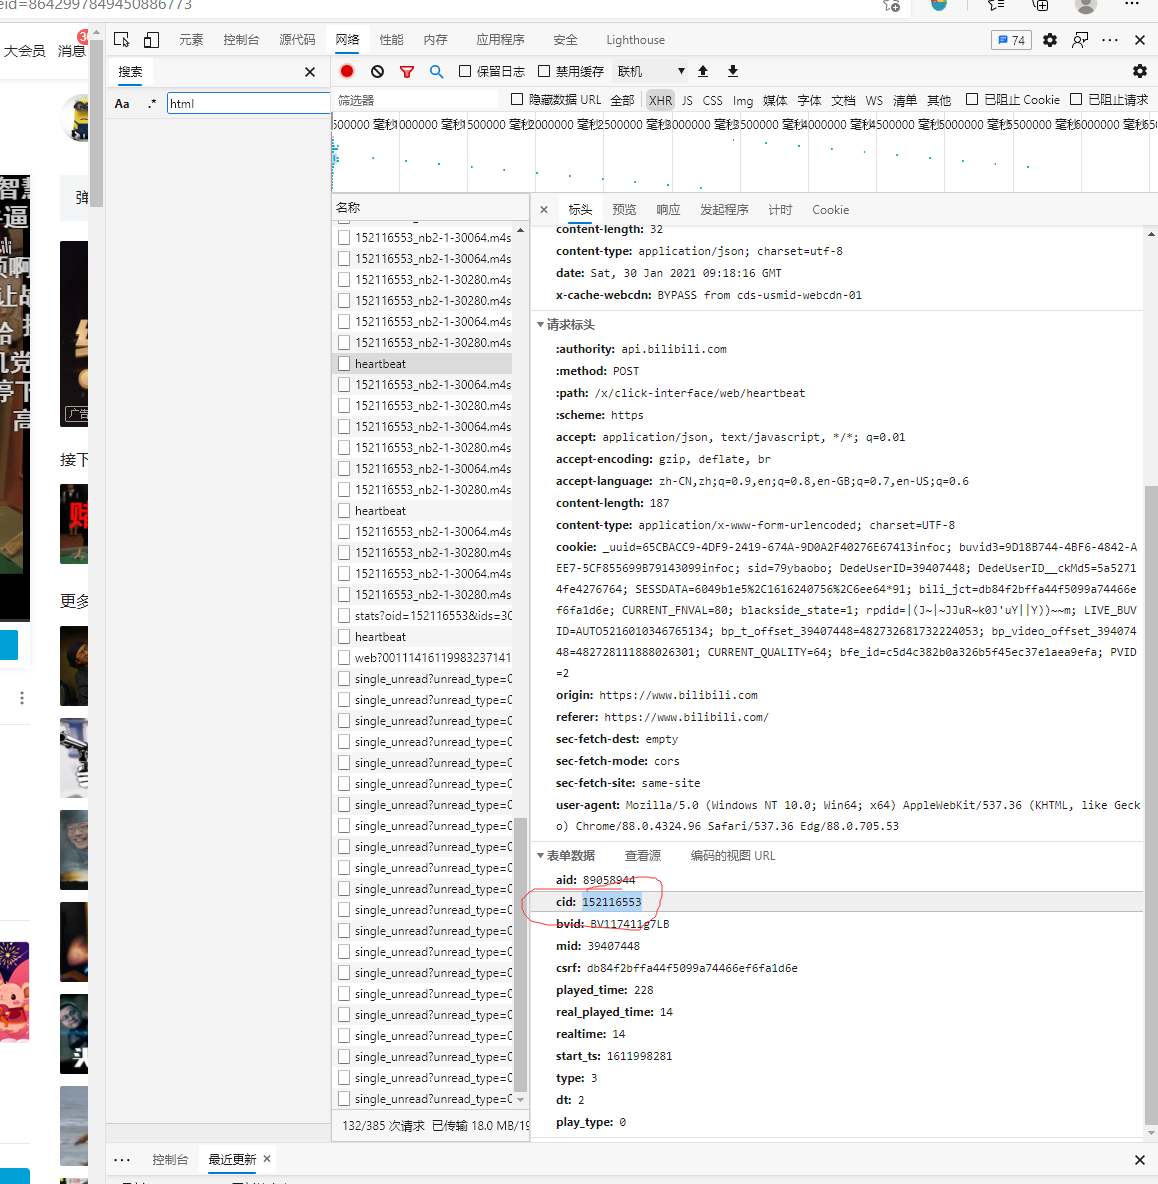Close the request details pane
The height and width of the screenshot is (1184, 1158).
544,209
